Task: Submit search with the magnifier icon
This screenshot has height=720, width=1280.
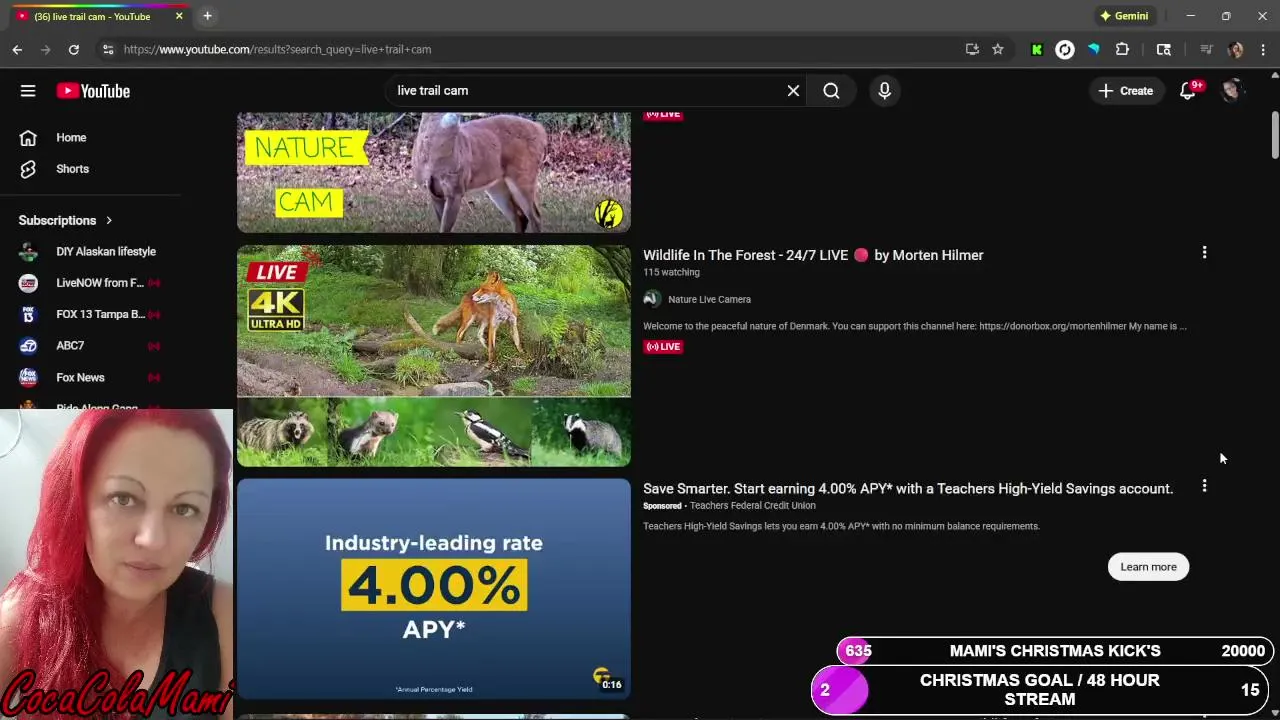Action: pyautogui.click(x=831, y=91)
